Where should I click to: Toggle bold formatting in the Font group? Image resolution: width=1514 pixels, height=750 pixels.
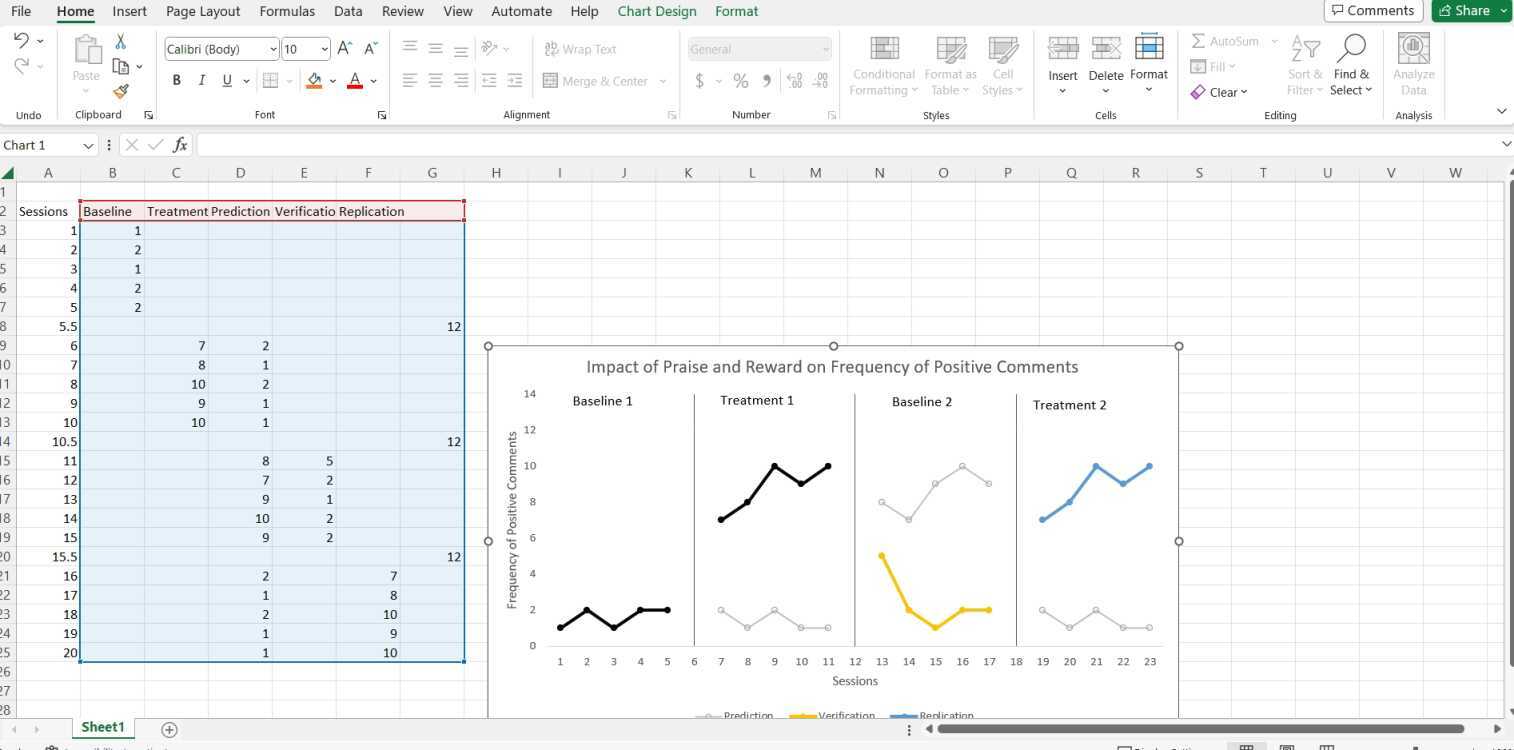point(176,80)
